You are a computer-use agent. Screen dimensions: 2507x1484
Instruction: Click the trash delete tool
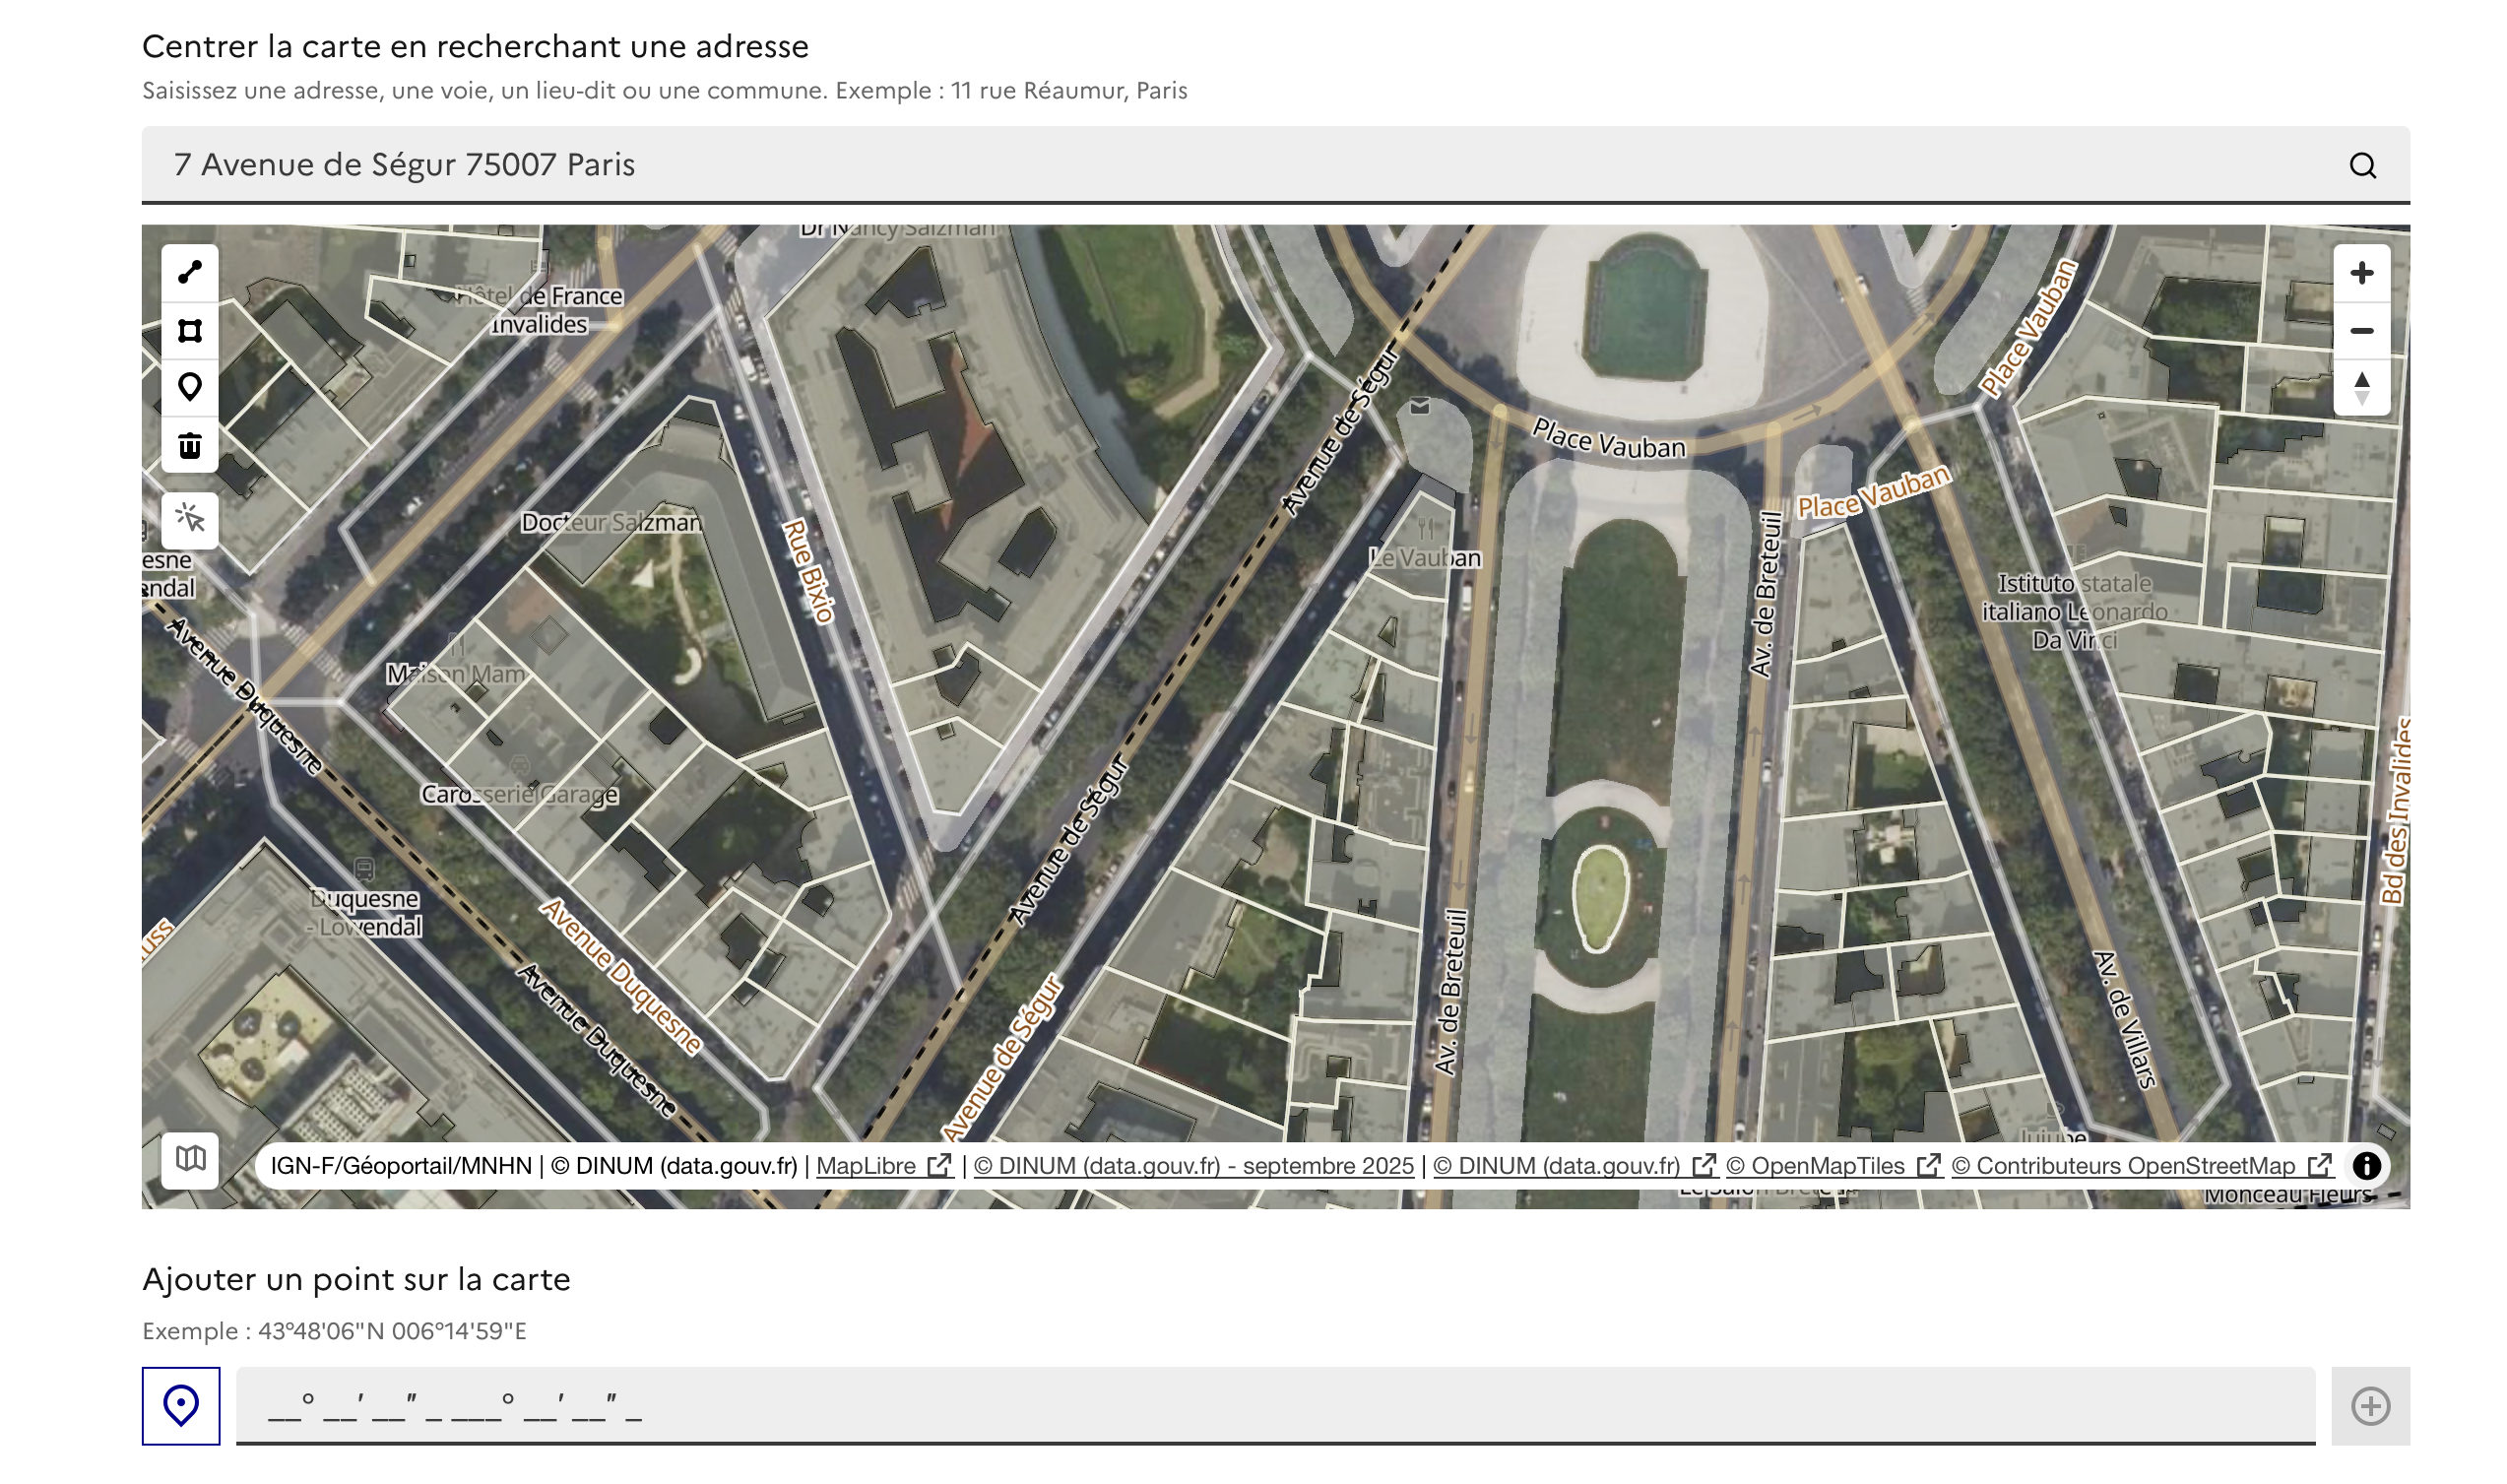pos(190,446)
